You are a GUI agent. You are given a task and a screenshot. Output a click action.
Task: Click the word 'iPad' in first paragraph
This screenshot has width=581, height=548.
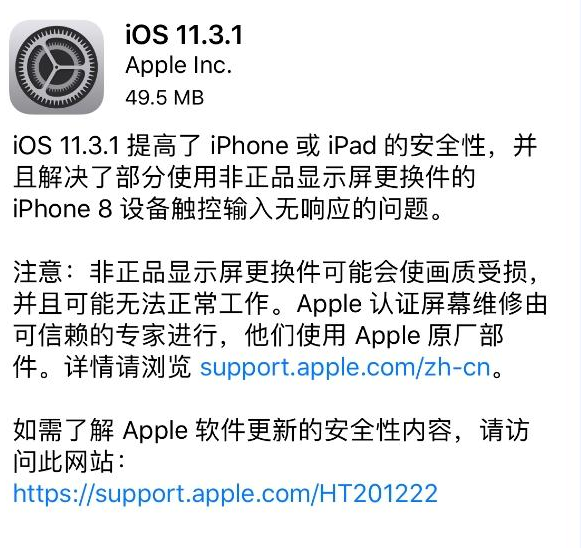(x=352, y=145)
